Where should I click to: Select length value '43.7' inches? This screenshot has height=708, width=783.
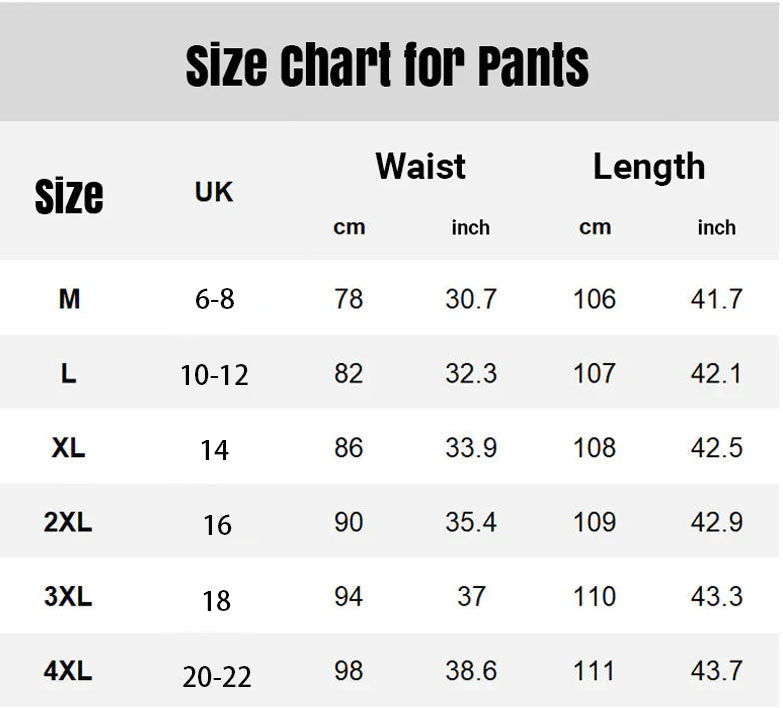(x=717, y=671)
